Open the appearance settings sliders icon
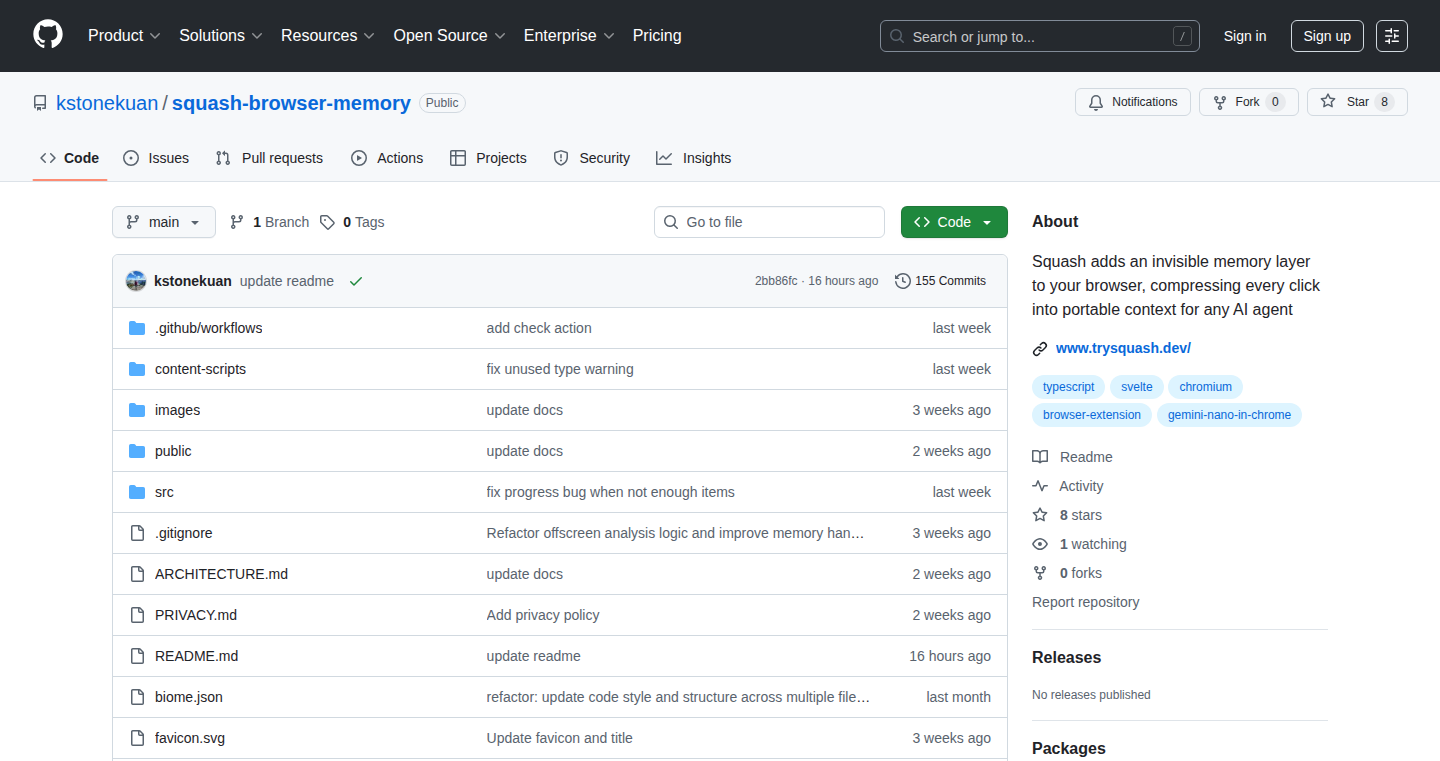The width and height of the screenshot is (1440, 761). click(1392, 36)
